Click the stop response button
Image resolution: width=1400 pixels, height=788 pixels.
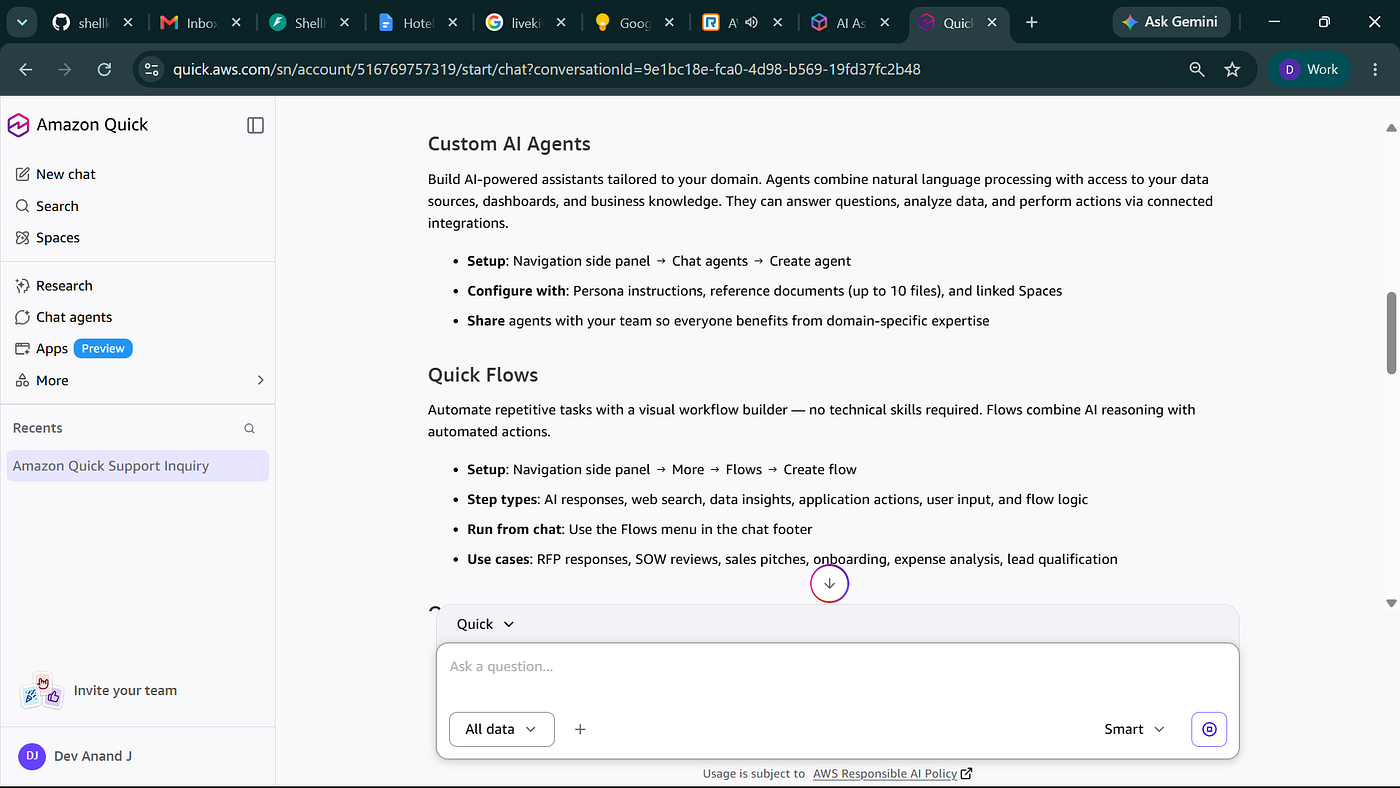tap(1209, 729)
